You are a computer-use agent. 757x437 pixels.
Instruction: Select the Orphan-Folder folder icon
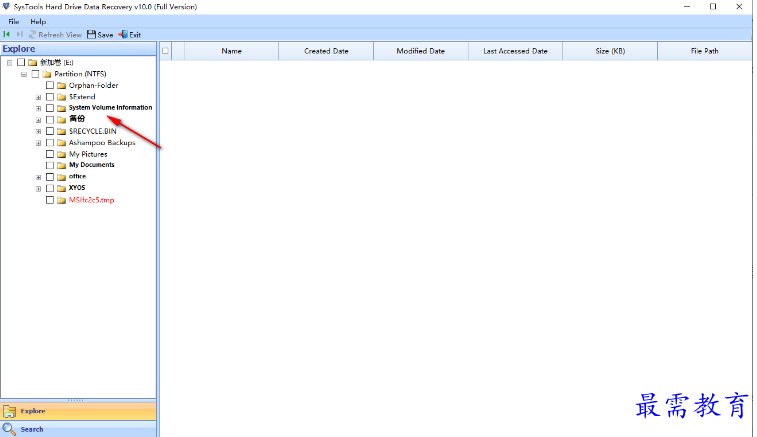pos(61,85)
